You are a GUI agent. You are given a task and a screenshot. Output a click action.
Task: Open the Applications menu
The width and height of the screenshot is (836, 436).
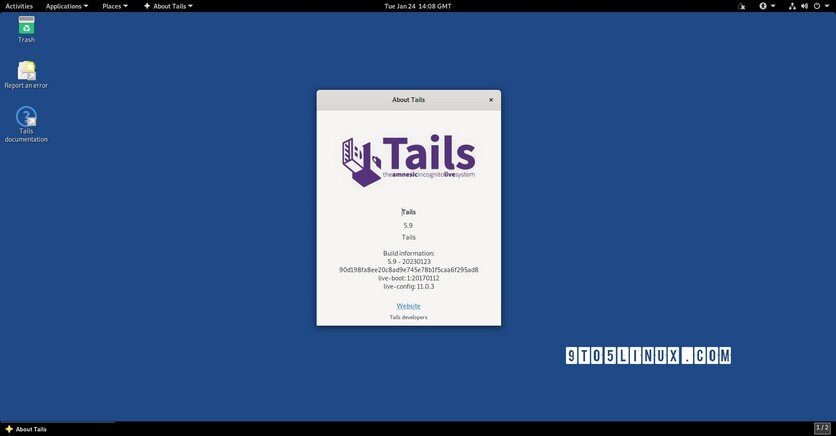click(x=67, y=6)
